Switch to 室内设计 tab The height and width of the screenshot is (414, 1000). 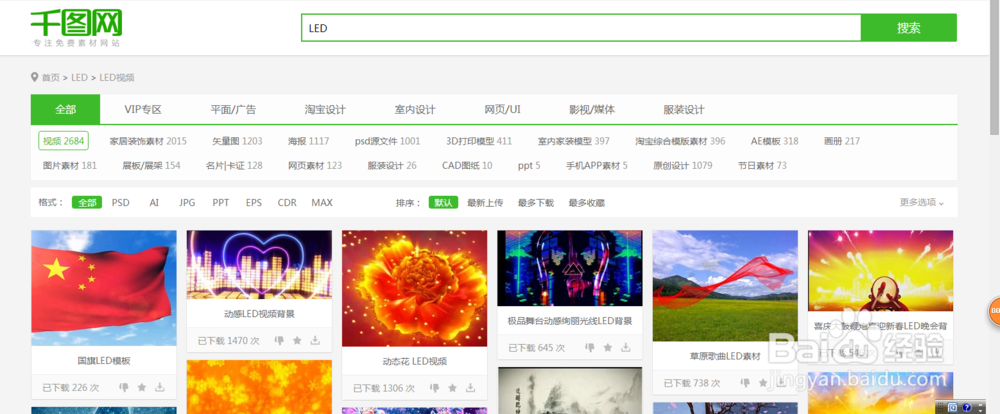[x=415, y=110]
